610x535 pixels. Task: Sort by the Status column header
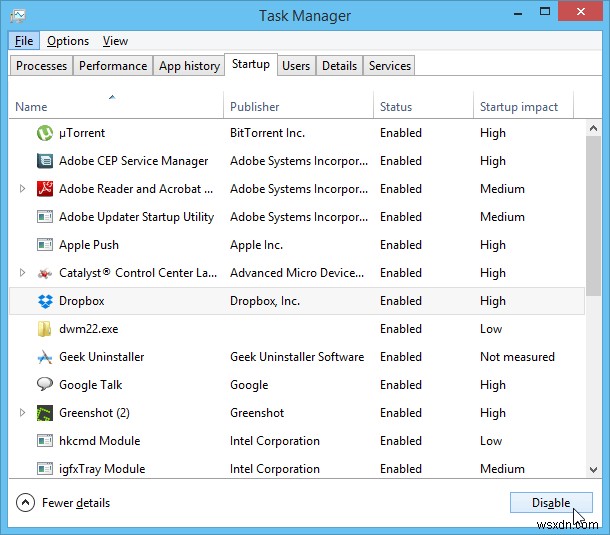[423, 105]
